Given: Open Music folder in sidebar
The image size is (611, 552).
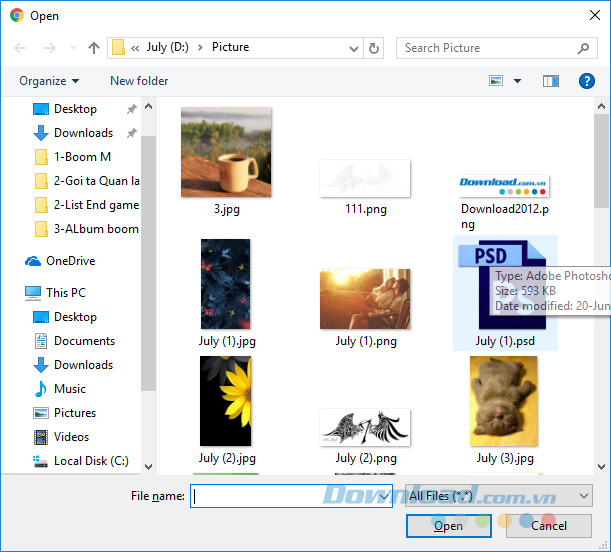Looking at the screenshot, I should click(69, 389).
